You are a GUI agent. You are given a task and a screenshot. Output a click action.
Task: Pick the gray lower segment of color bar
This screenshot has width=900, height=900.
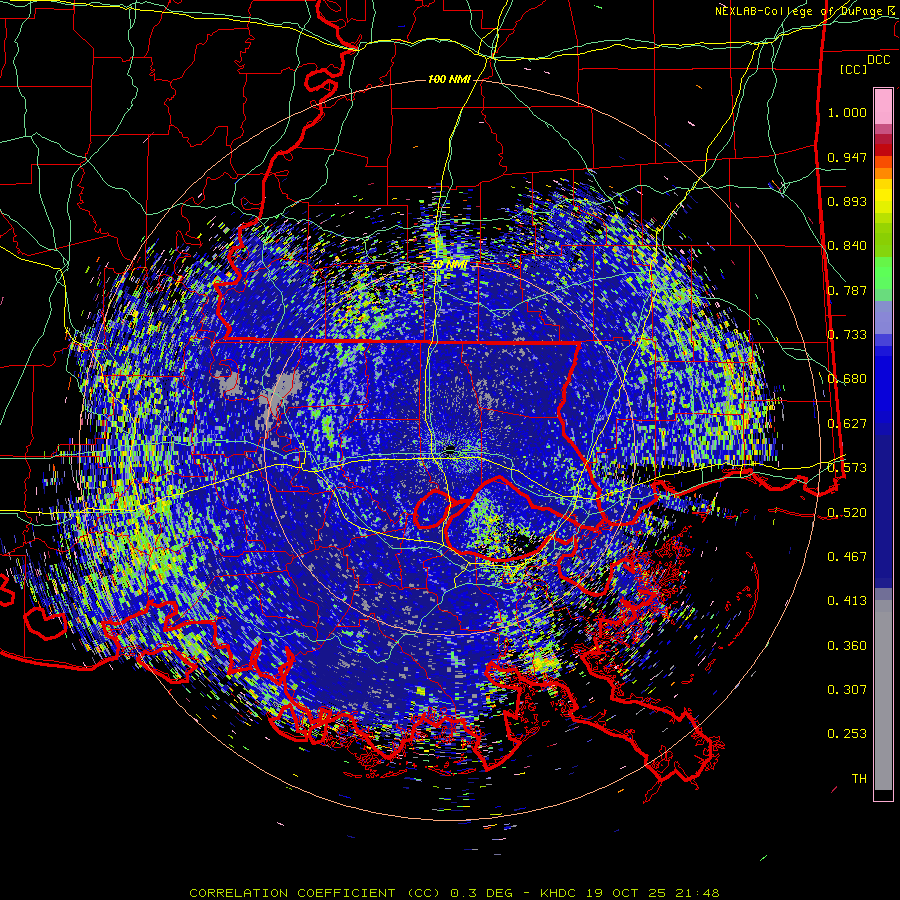883,695
